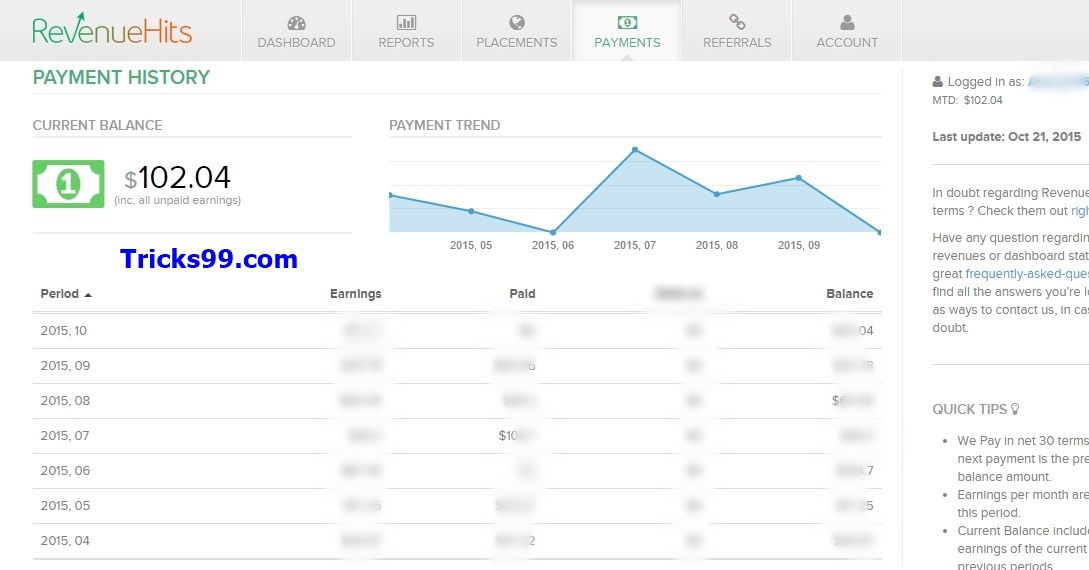This screenshot has width=1089, height=570.
Task: Click the Payments money icon
Action: point(627,22)
